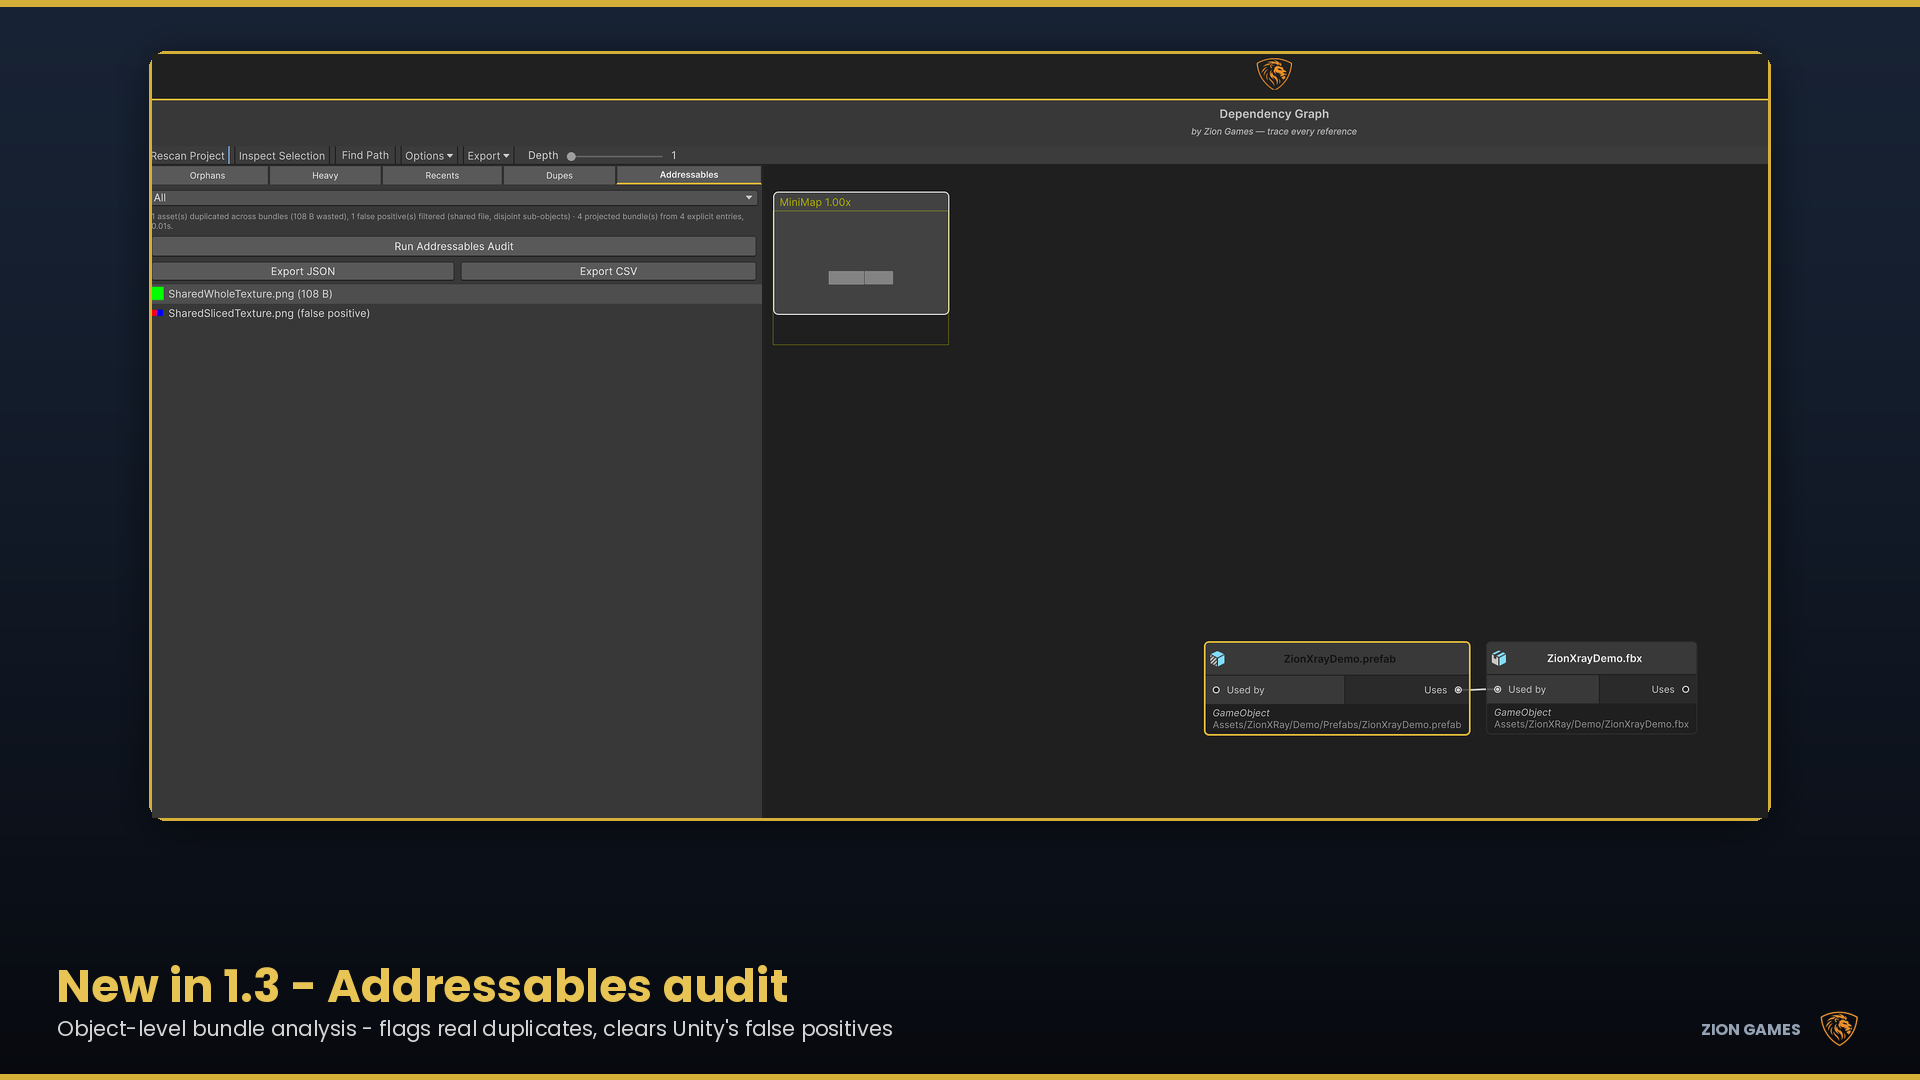The height and width of the screenshot is (1080, 1920).
Task: Click the Depth slider handle
Action: pyautogui.click(x=571, y=157)
